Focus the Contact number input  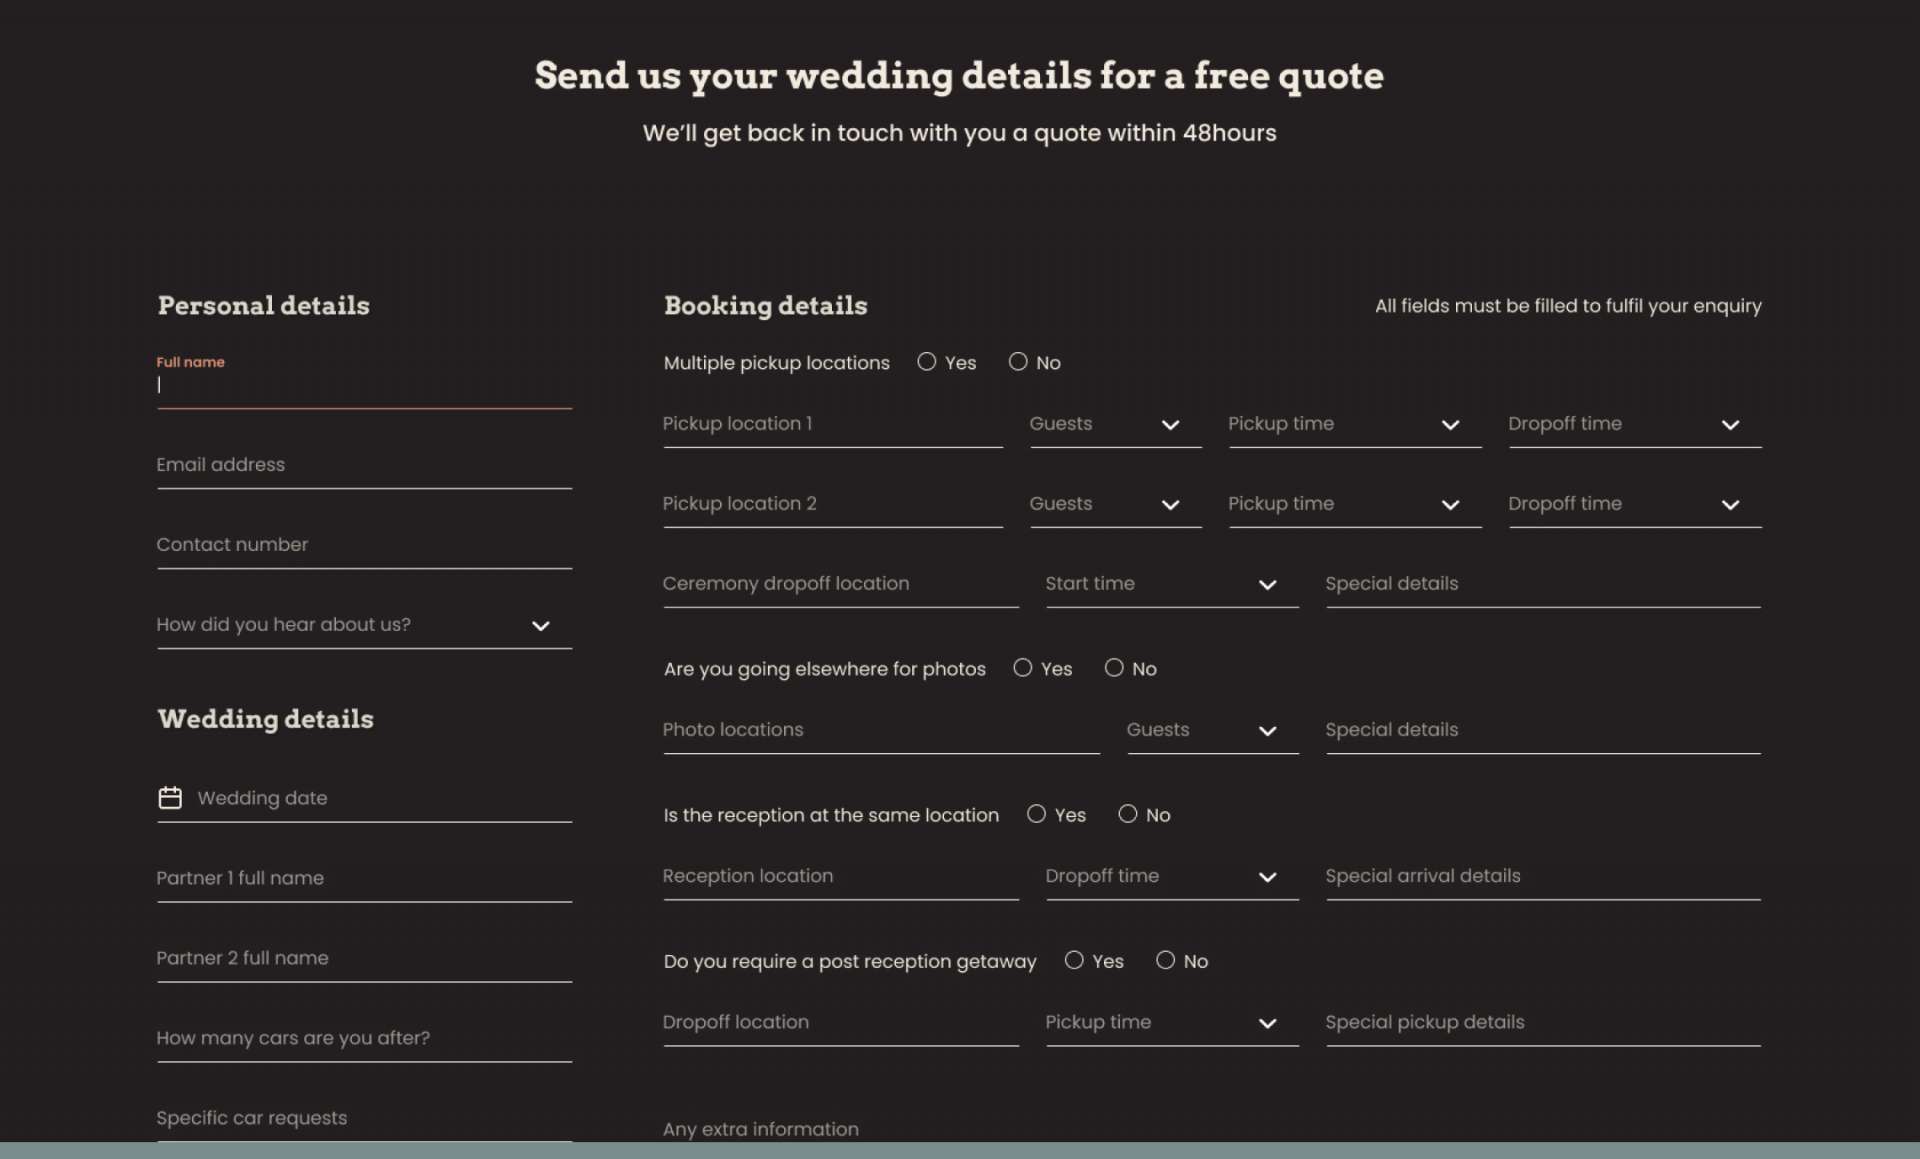(363, 545)
